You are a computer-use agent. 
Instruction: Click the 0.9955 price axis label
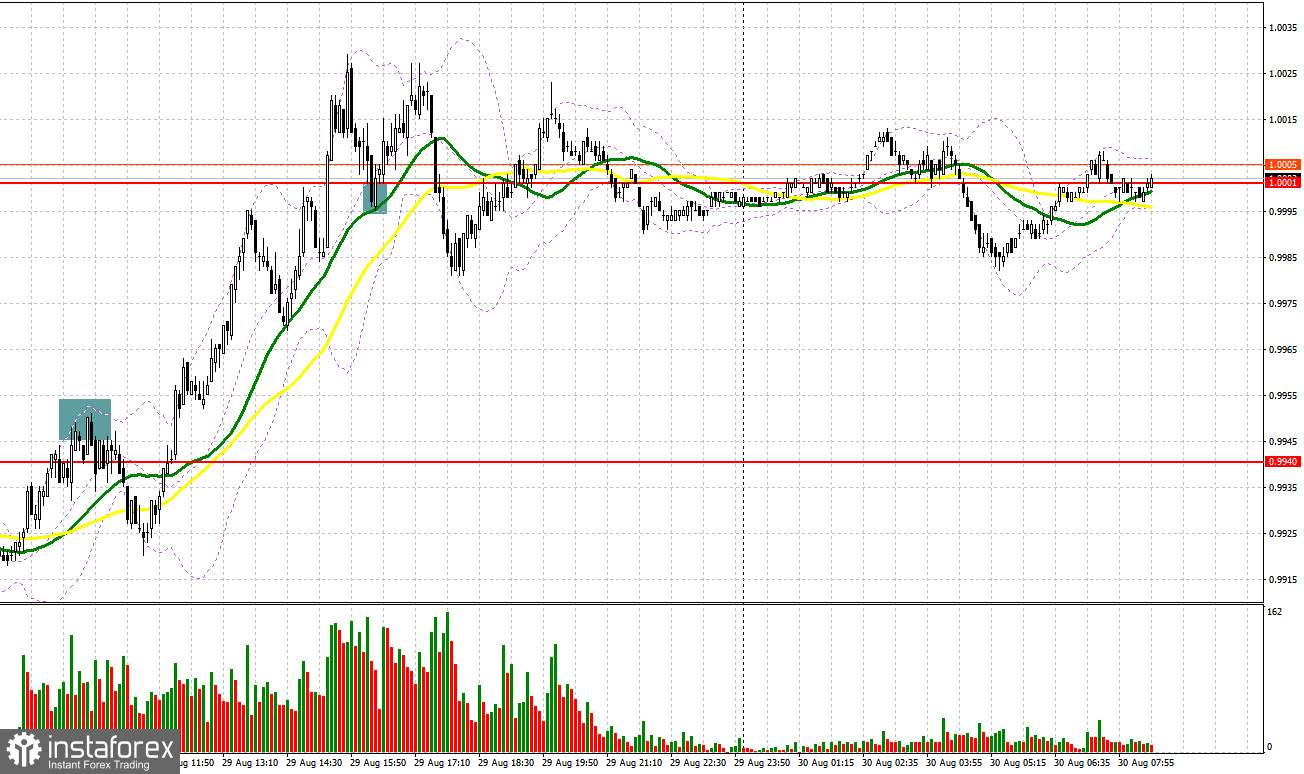pyautogui.click(x=1281, y=395)
